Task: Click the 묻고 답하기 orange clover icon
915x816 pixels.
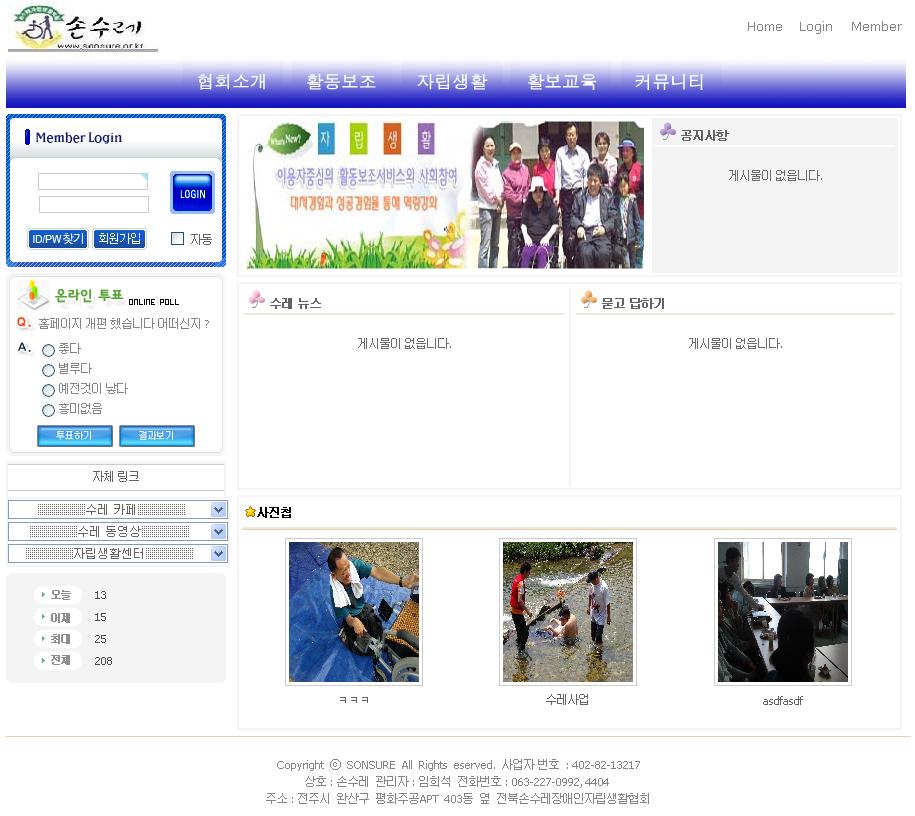Action: tap(588, 301)
